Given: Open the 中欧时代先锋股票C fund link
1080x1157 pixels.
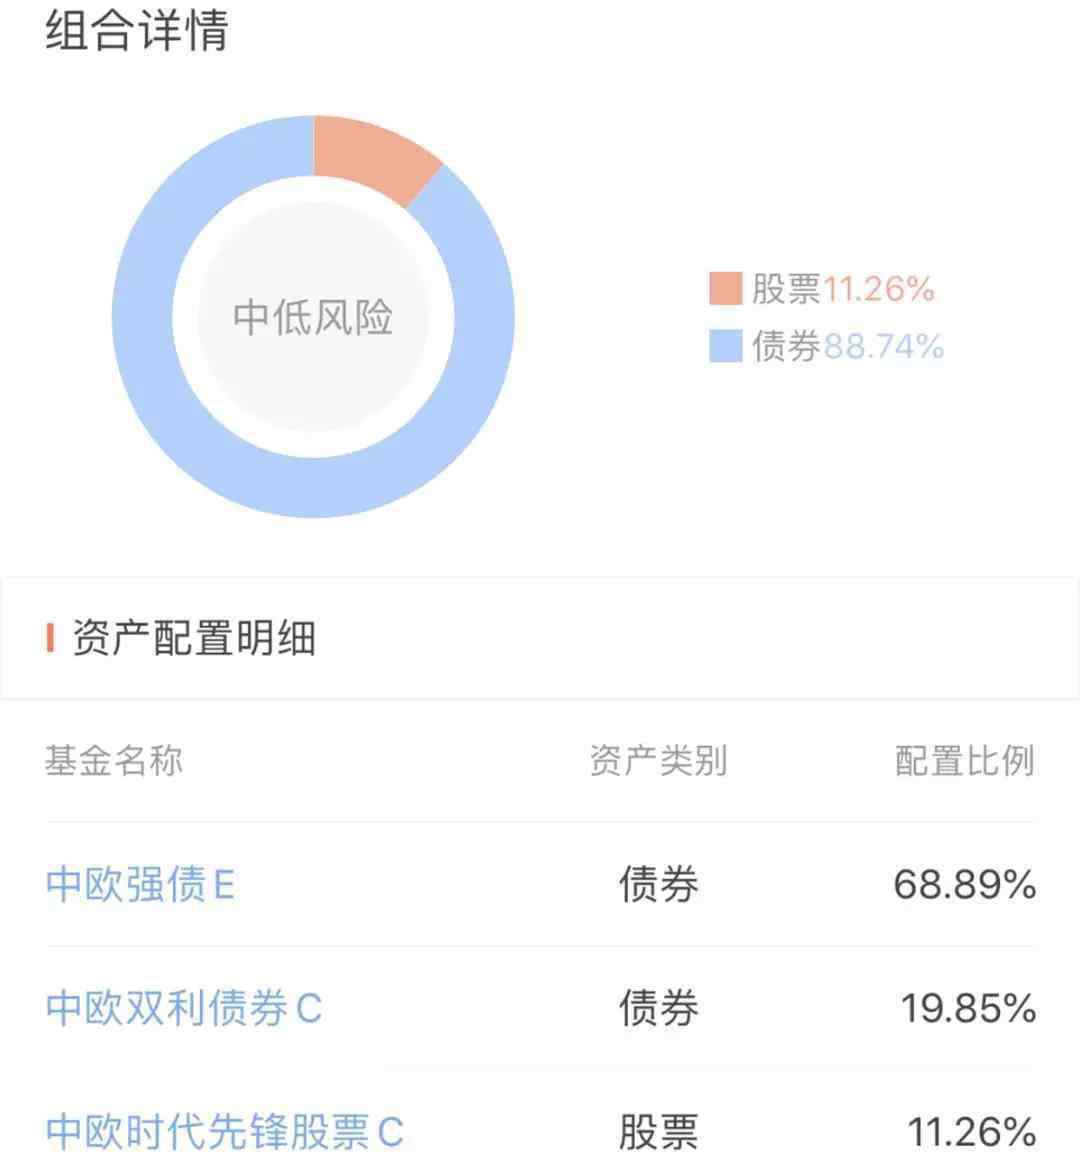Looking at the screenshot, I should 224,1131.
